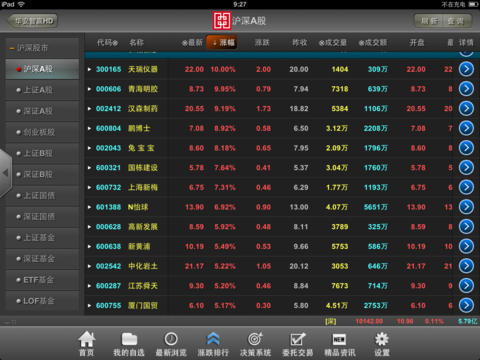Image resolution: width=480 pixels, height=360 pixels.
Task: Select 上证国债 in sidebar
Action: click(x=42, y=196)
